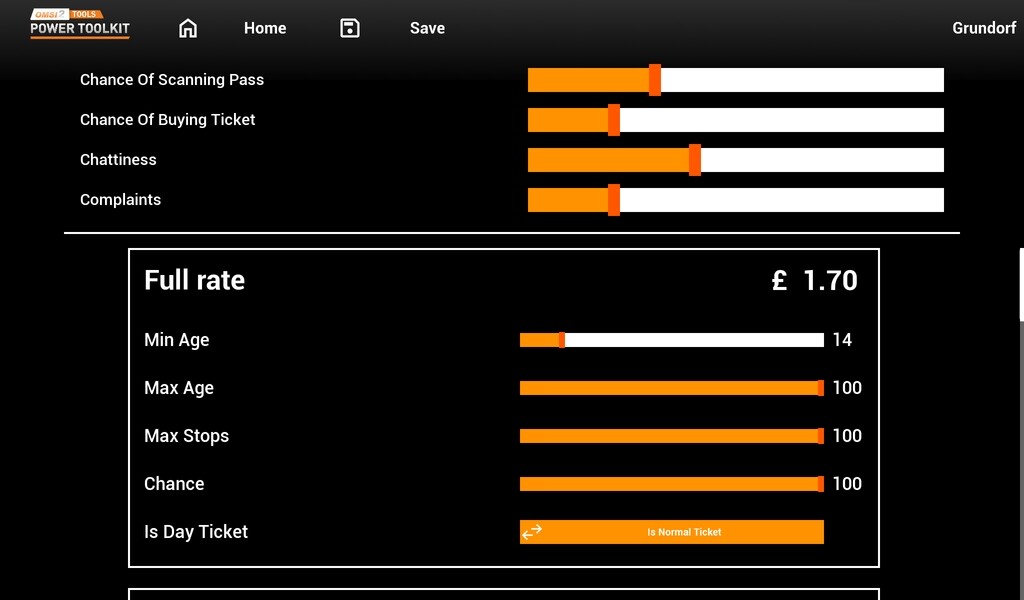
Task: Select the Save menu item
Action: [427, 28]
